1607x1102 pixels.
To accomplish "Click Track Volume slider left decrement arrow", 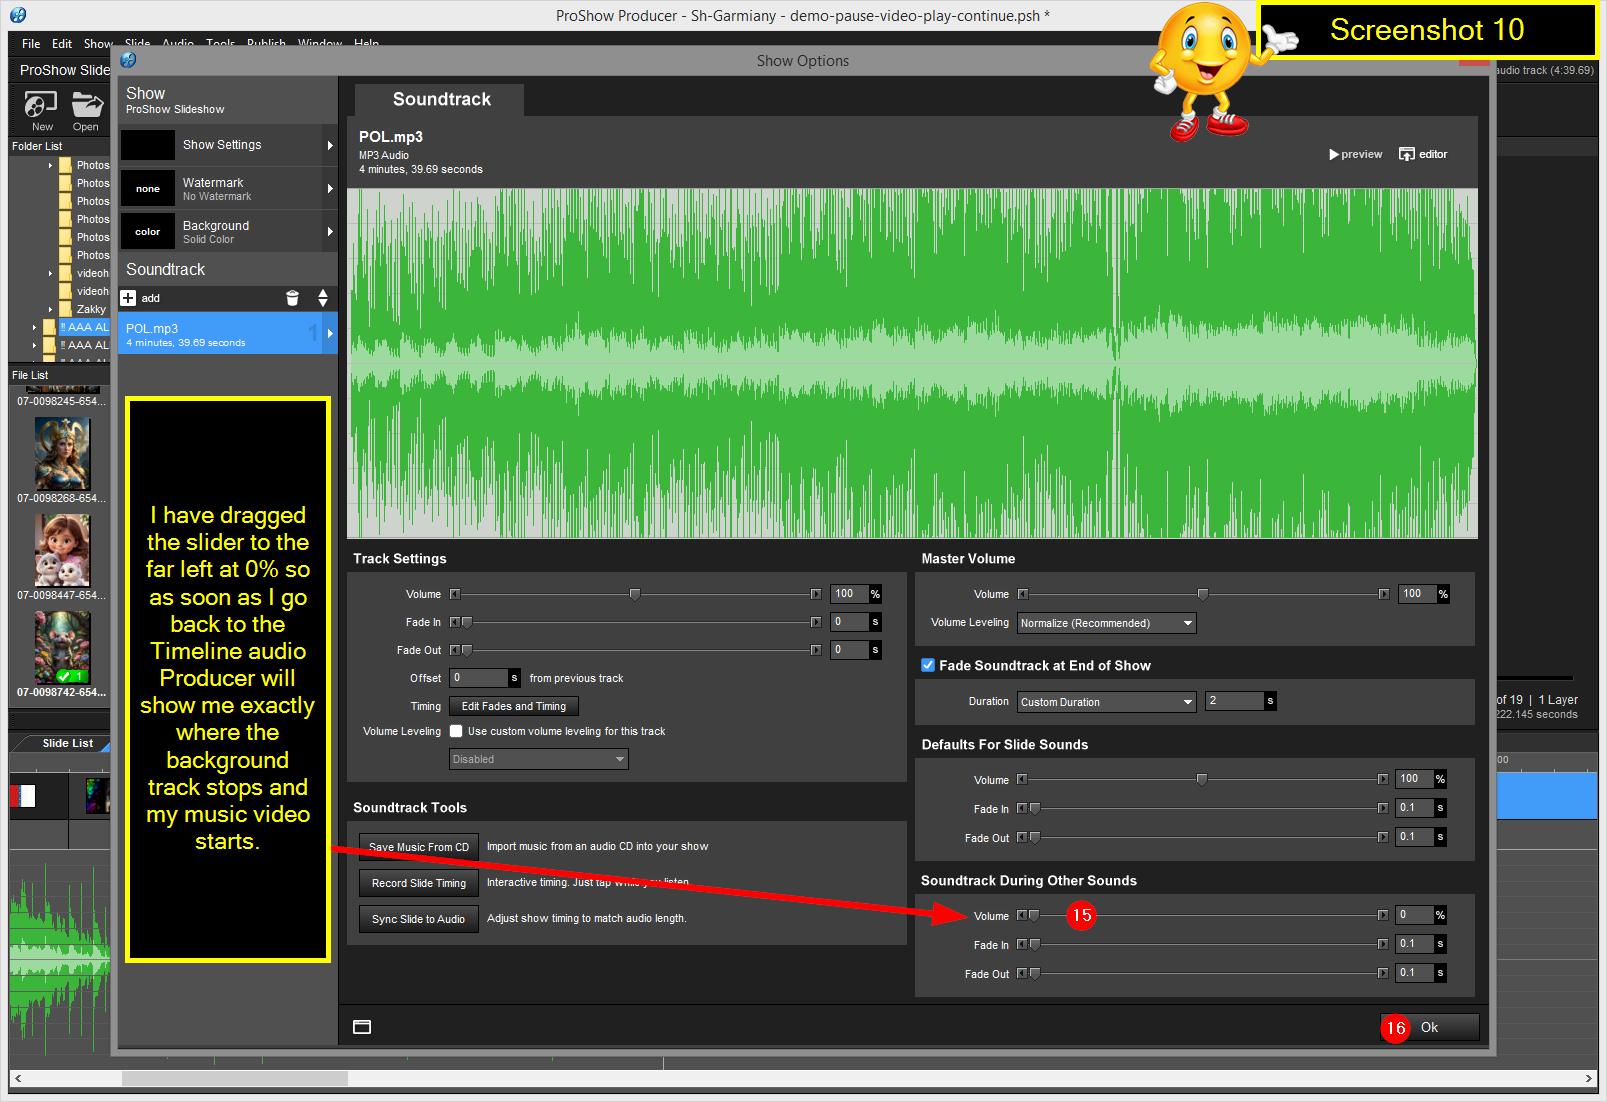I will [455, 594].
